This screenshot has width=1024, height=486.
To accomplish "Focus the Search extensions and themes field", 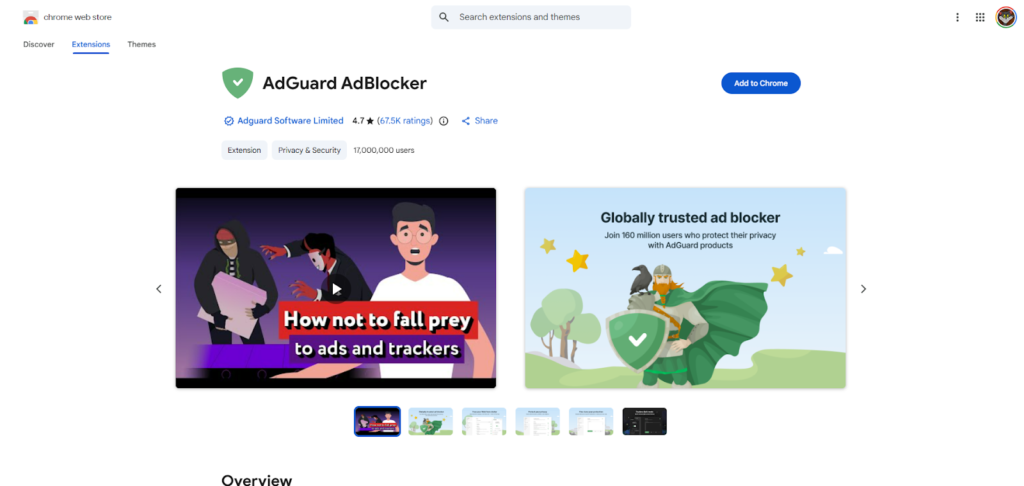I will [531, 17].
